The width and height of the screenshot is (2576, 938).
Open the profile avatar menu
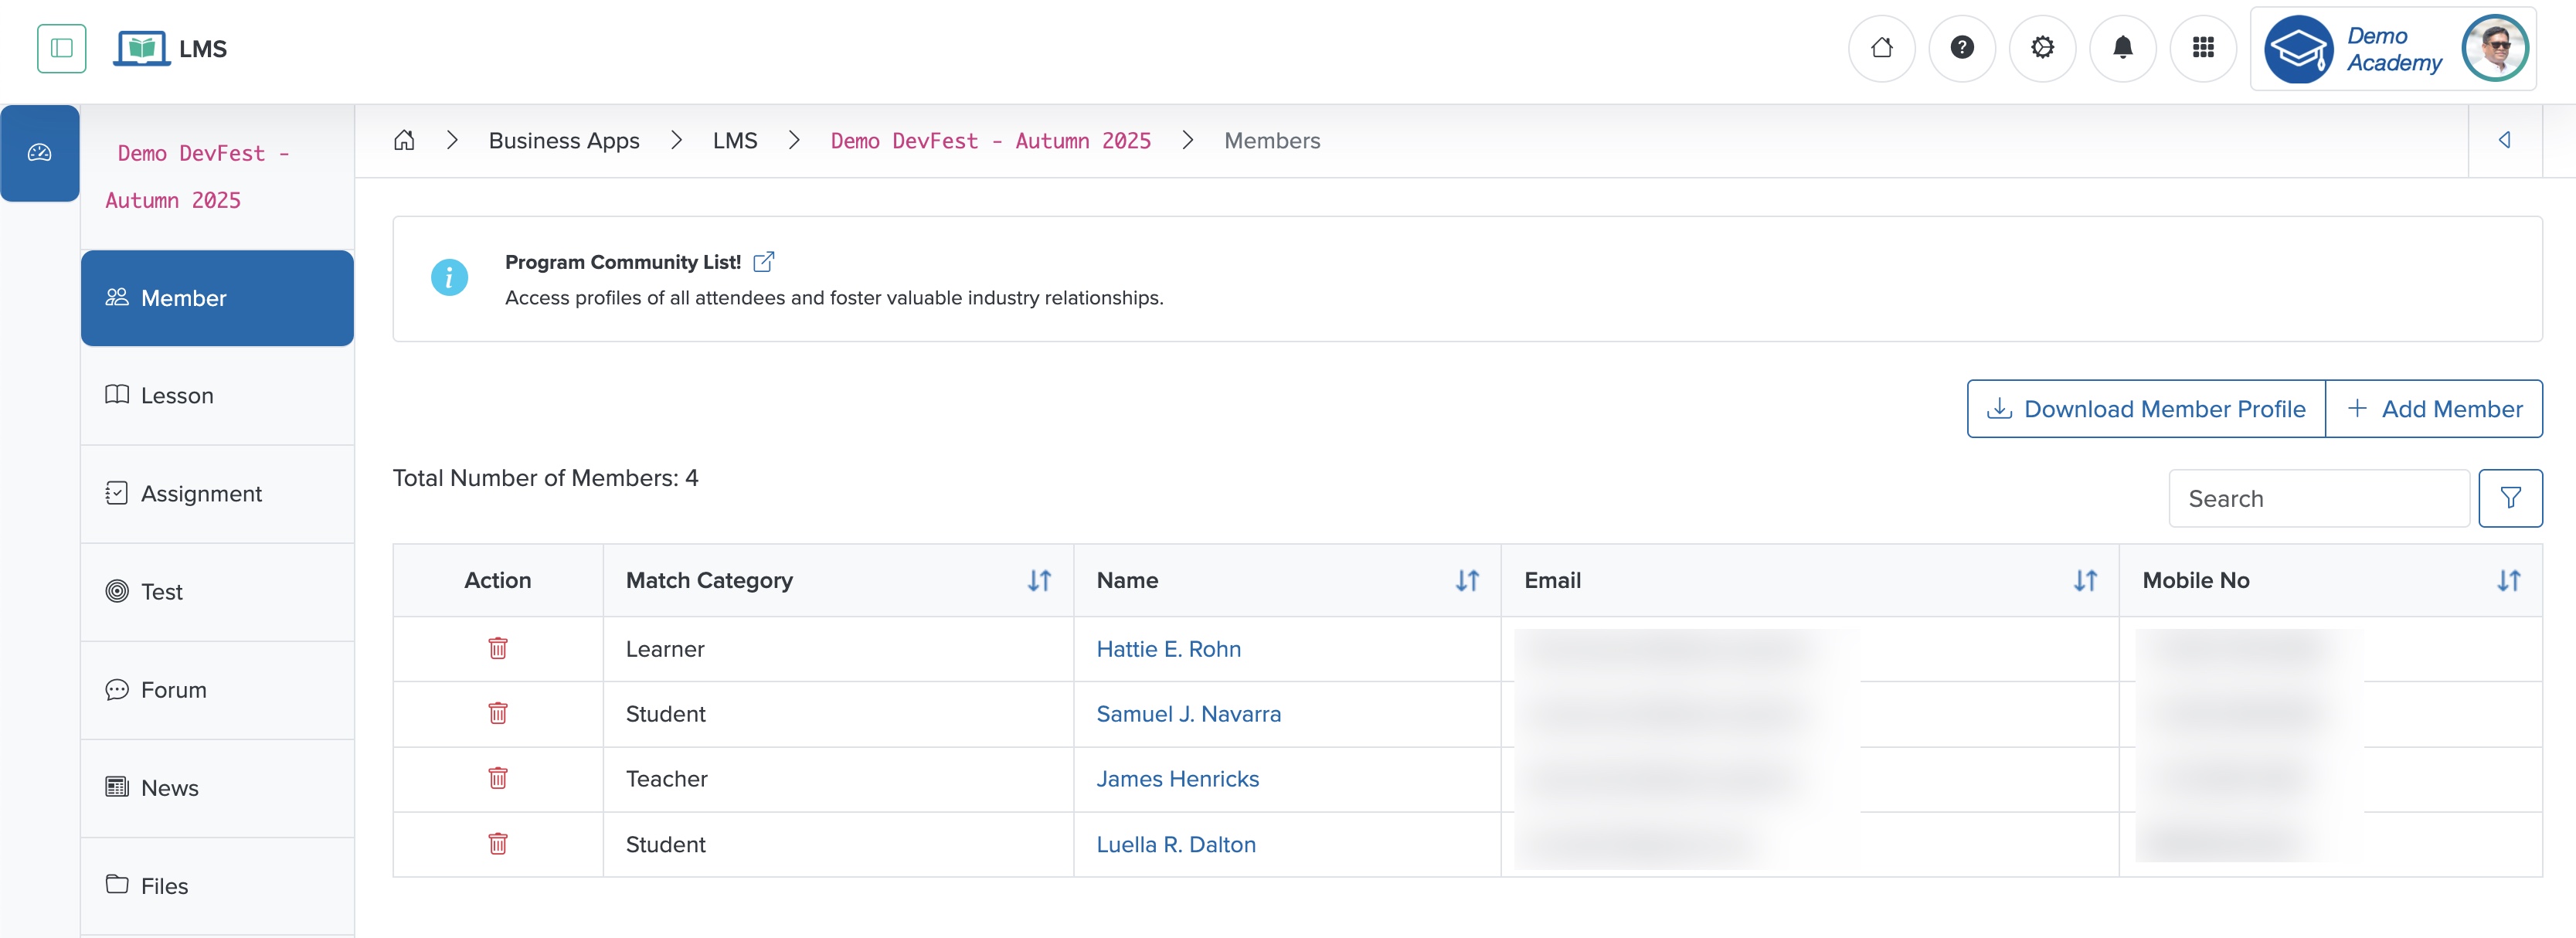(x=2496, y=47)
